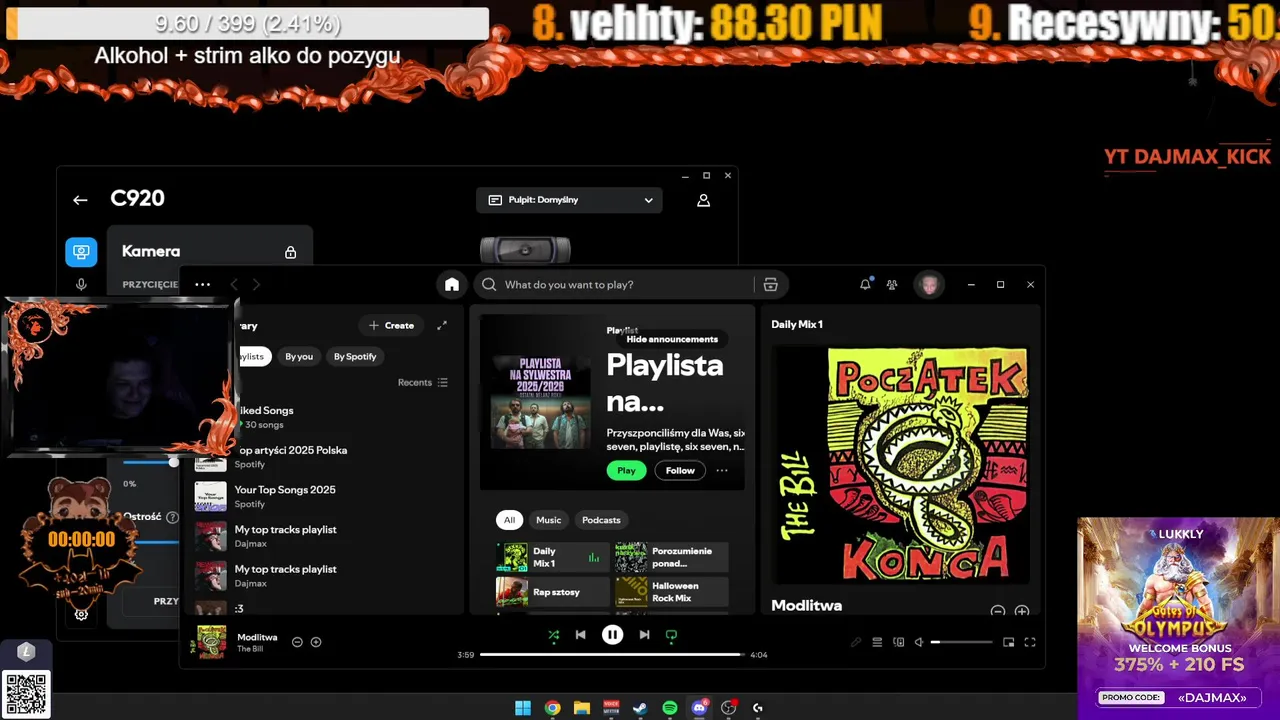The width and height of the screenshot is (1280, 720).
Task: Open the Recents sort and view dropdown
Action: click(x=423, y=382)
